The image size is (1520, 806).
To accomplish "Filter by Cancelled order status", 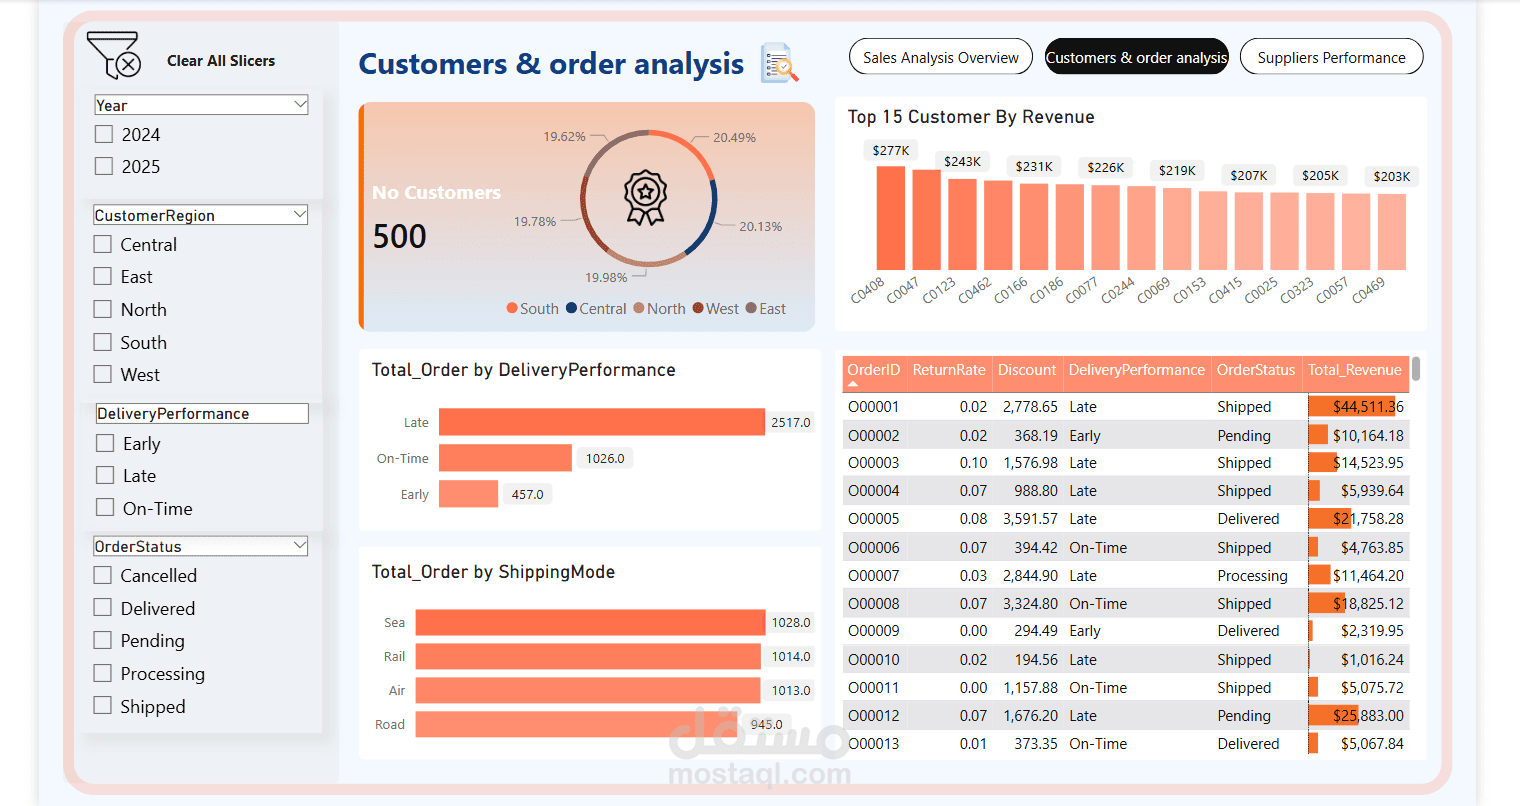I will (102, 575).
